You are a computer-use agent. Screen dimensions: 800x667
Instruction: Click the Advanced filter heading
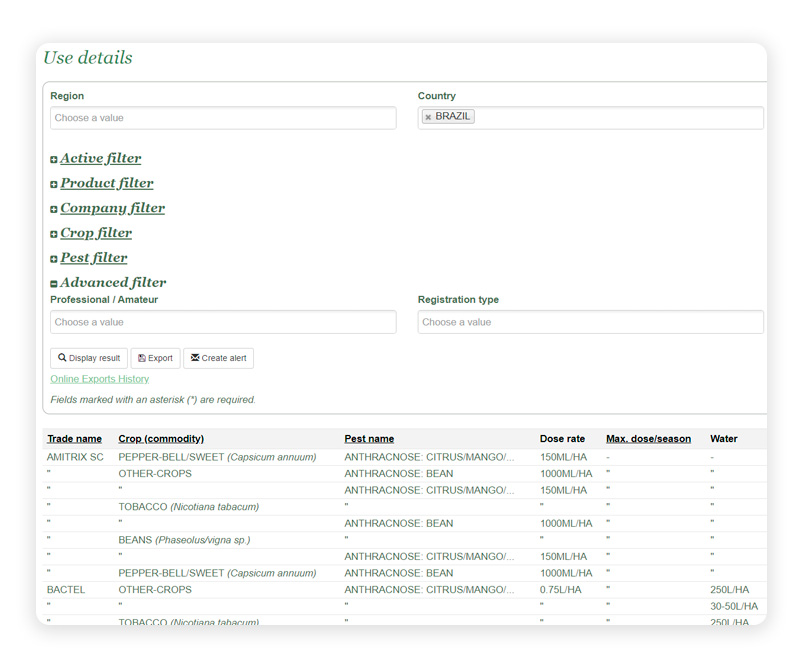pos(113,282)
